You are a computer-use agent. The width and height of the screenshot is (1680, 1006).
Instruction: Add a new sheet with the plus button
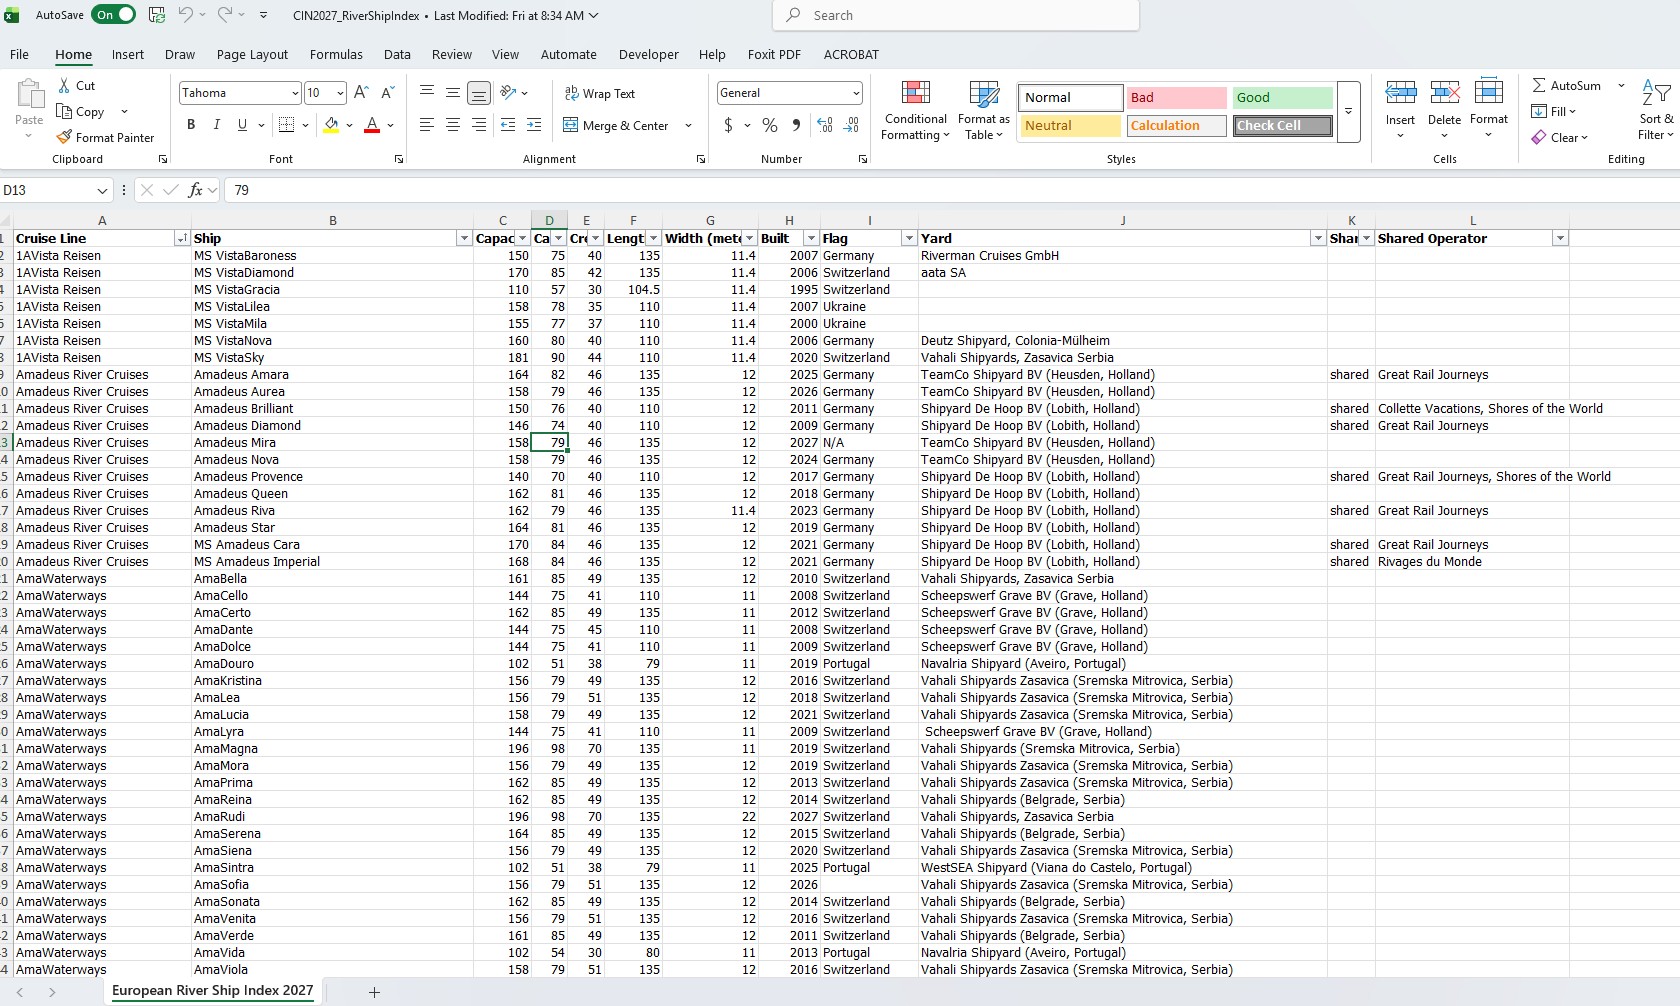click(x=374, y=992)
